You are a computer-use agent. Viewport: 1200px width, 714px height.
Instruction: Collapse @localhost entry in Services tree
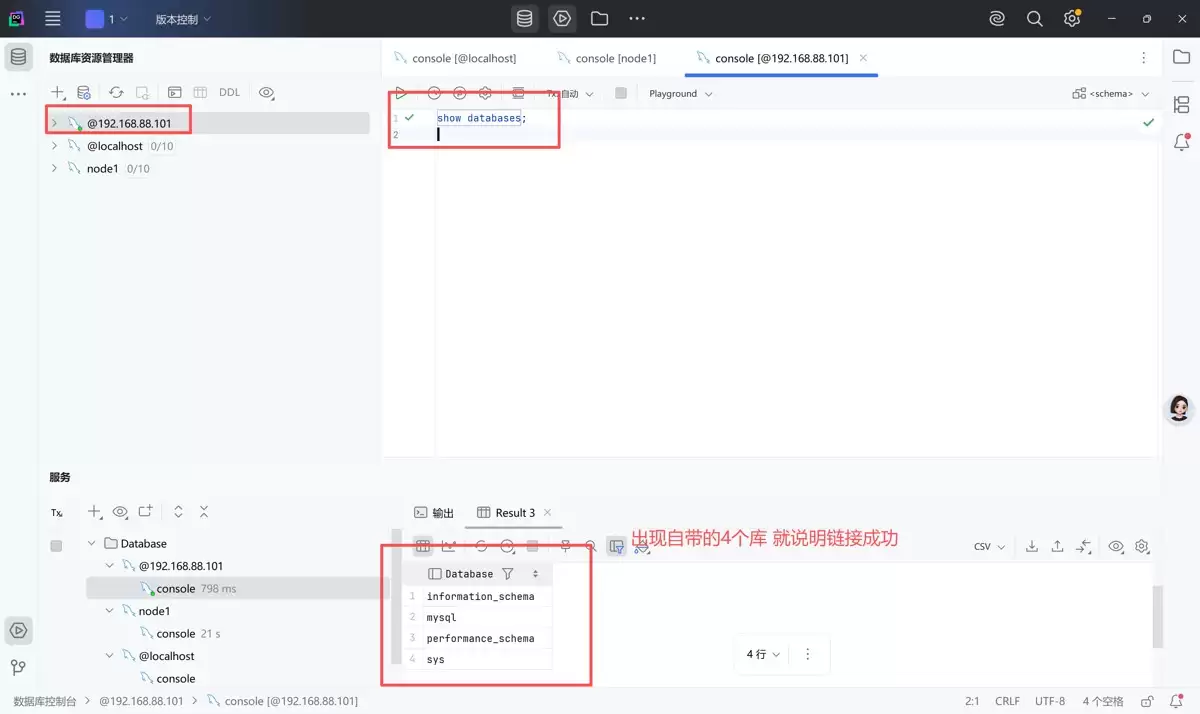coord(110,656)
